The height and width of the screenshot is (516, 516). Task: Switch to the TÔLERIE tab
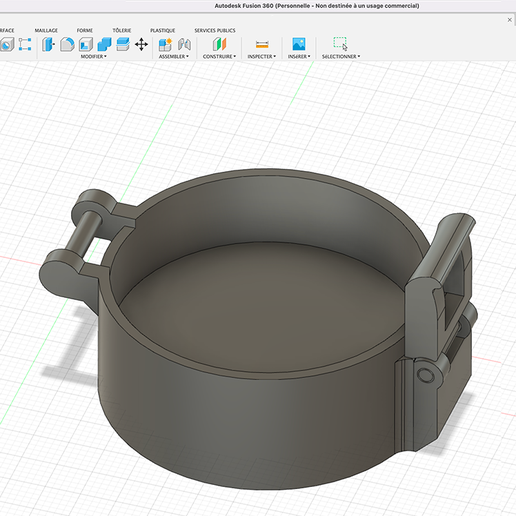(x=122, y=30)
